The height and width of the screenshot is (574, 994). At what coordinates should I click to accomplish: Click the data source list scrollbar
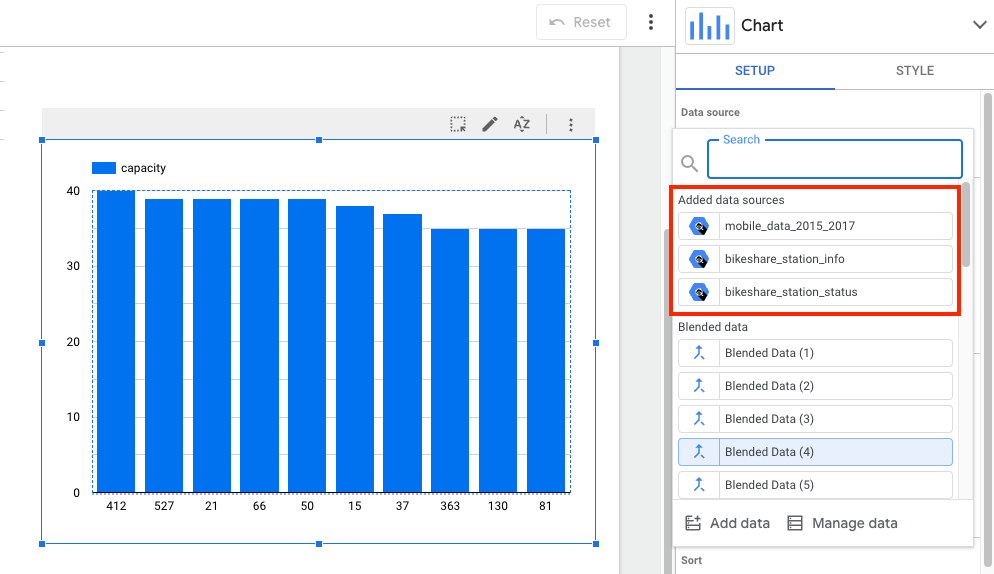pyautogui.click(x=965, y=225)
